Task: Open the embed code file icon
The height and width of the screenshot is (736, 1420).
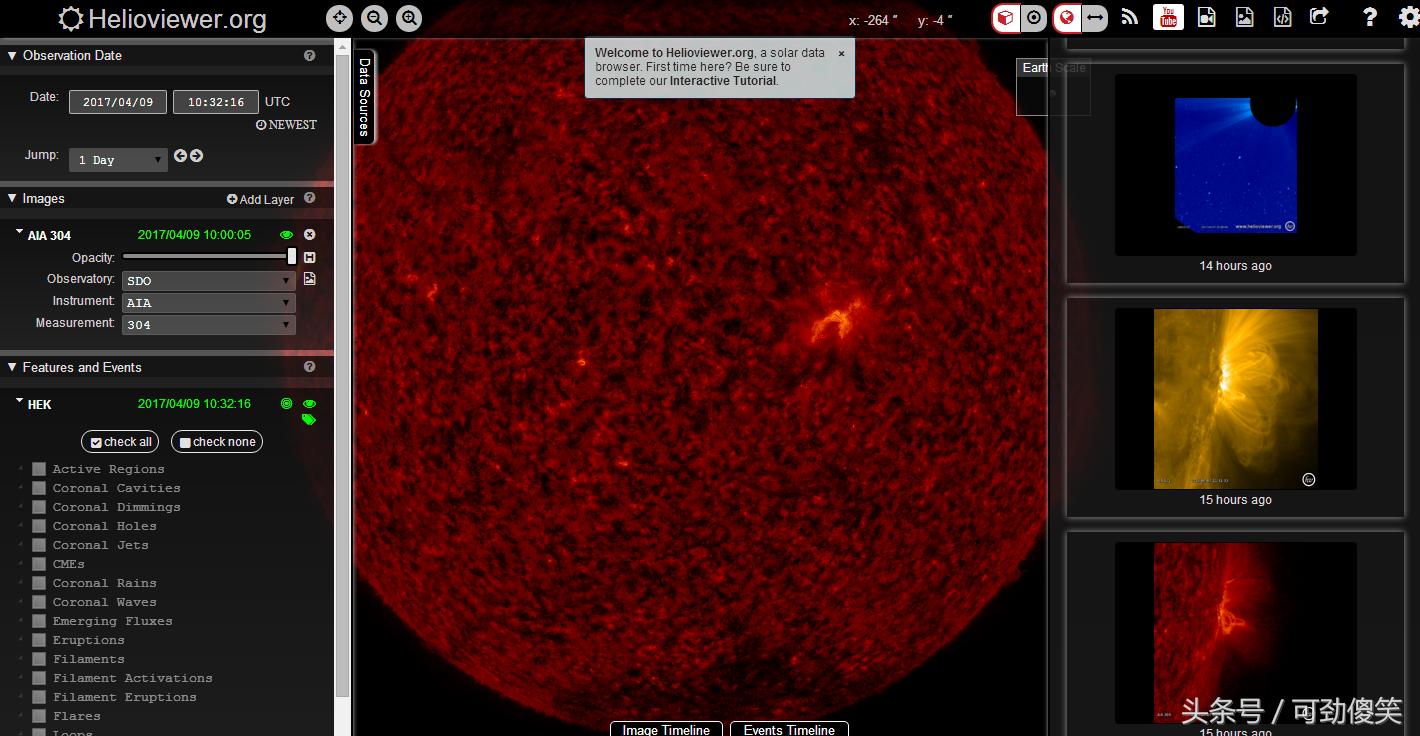Action: click(x=1282, y=17)
